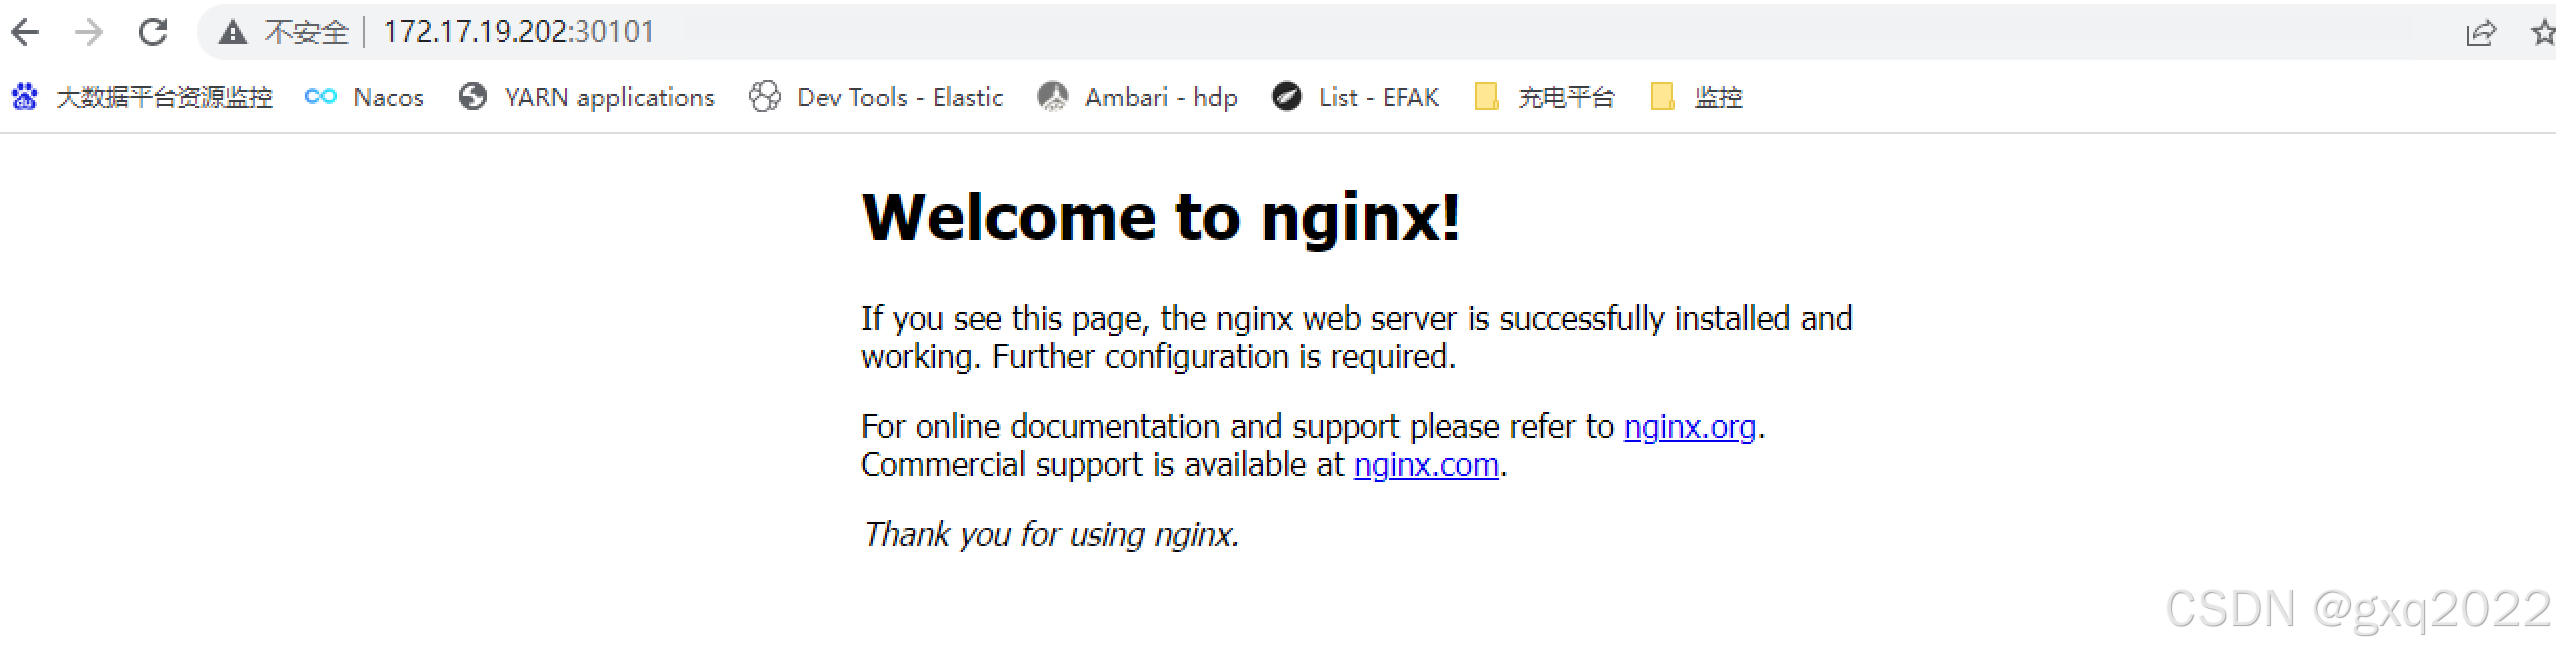This screenshot has width=2556, height=651.
Task: Bookmark this page with the star icon
Action: pos(2544,33)
